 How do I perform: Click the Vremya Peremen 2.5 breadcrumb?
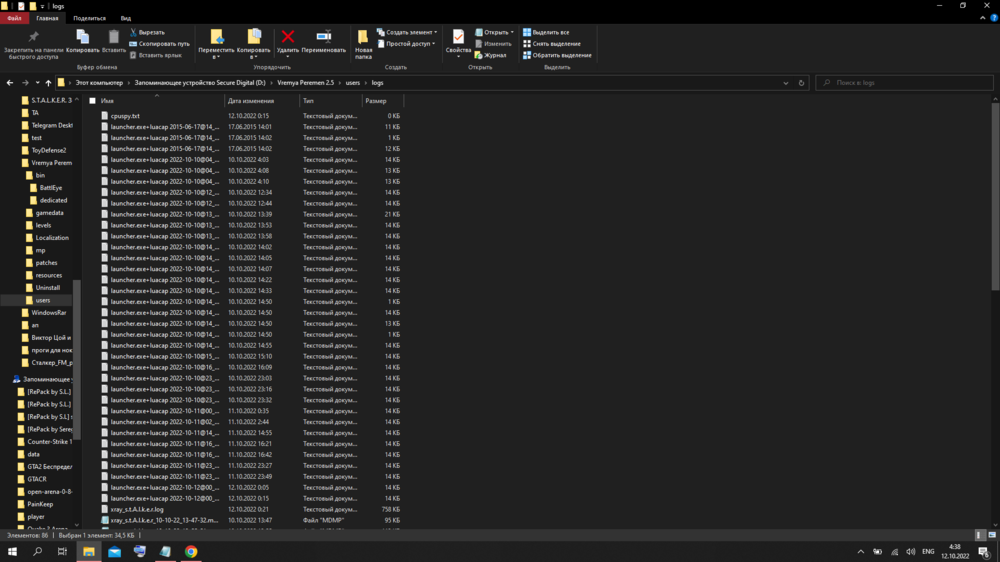click(x=306, y=83)
